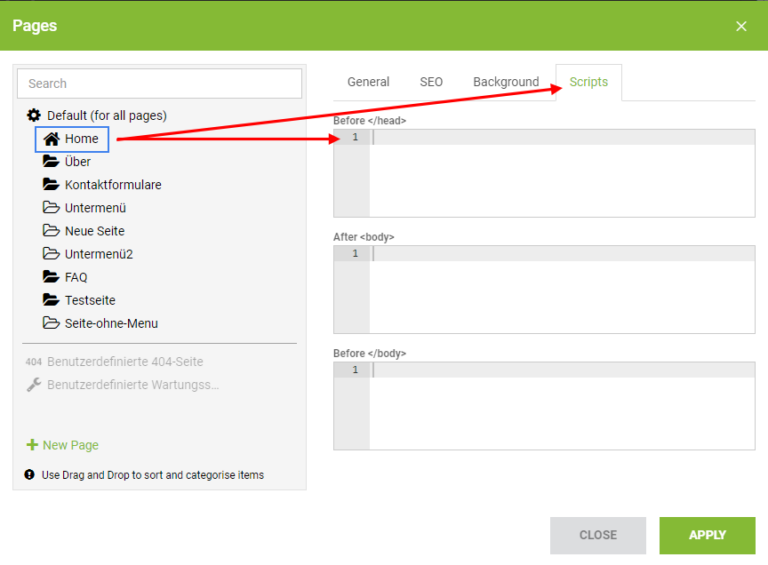This screenshot has height=565, width=768.
Task: Click the gear icon beside Default (for all pages)
Action: pyautogui.click(x=33, y=116)
